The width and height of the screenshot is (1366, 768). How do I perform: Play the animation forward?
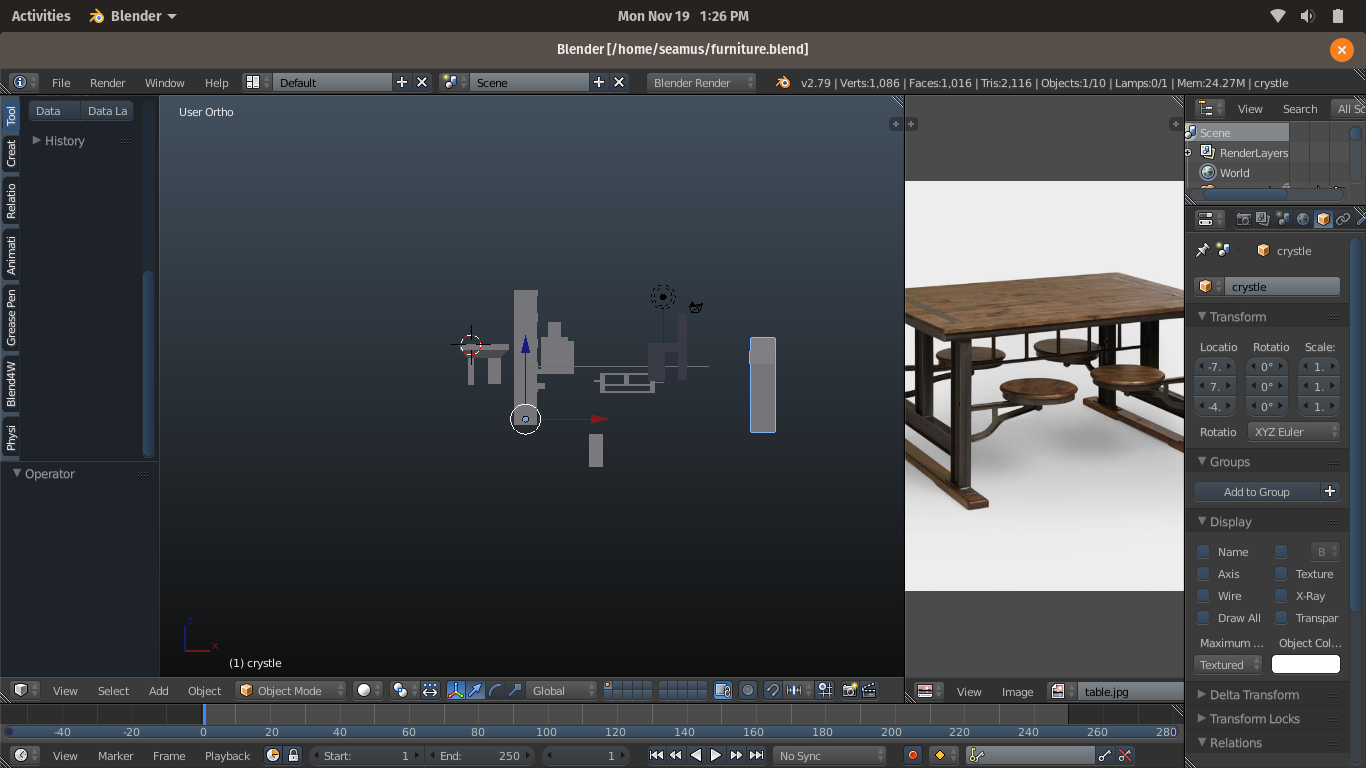(x=716, y=756)
